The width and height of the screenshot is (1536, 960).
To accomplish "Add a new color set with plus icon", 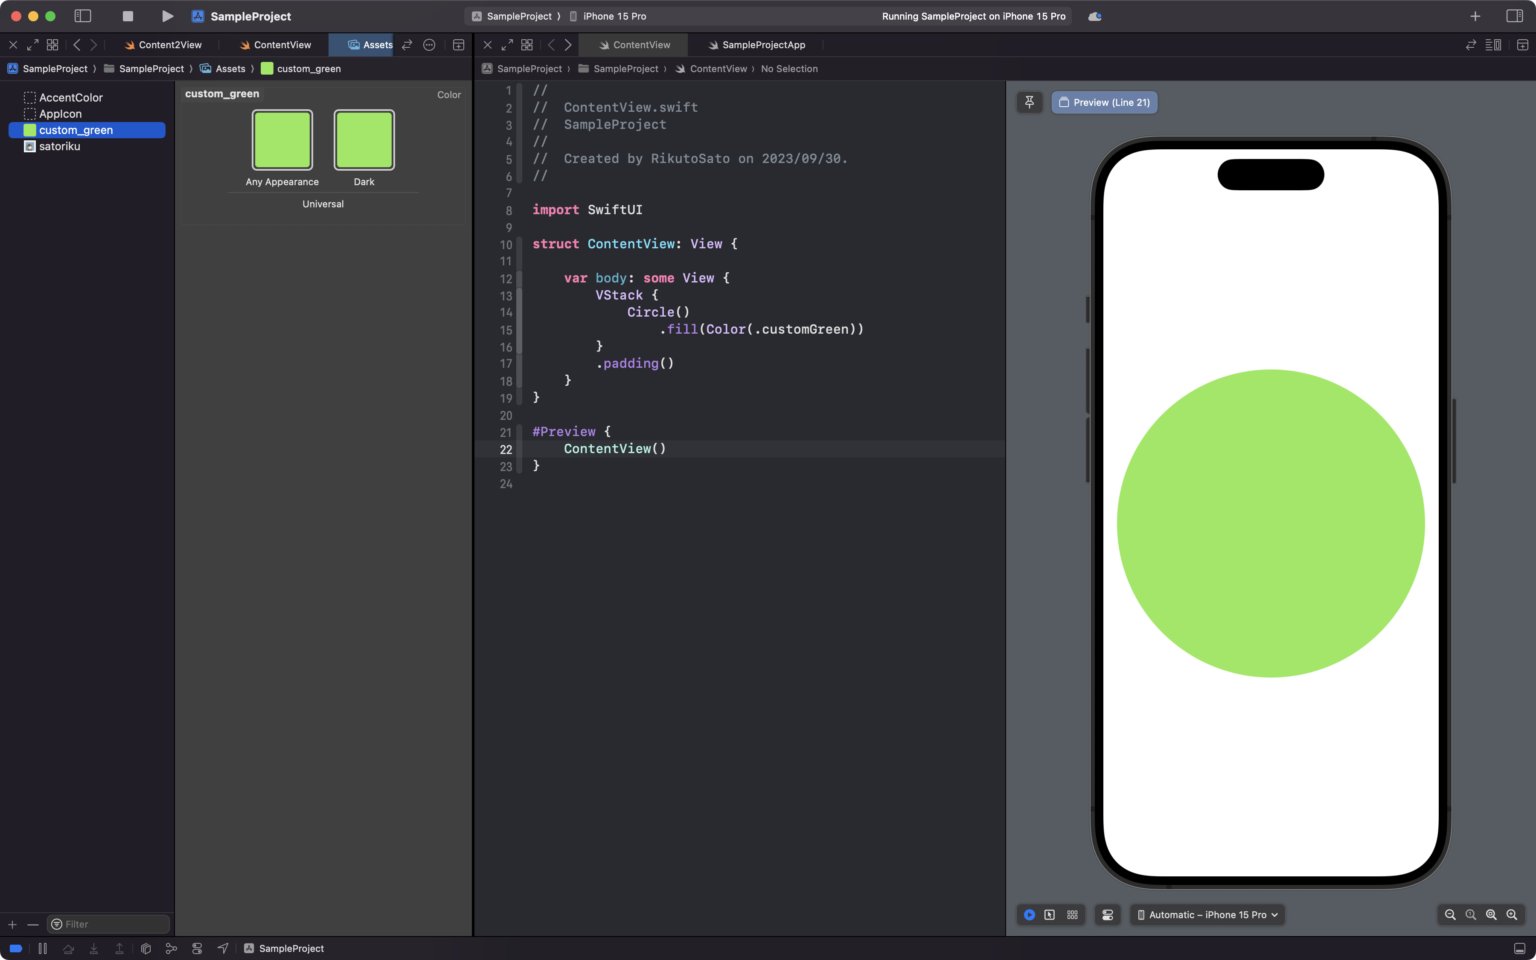I will 10,924.
